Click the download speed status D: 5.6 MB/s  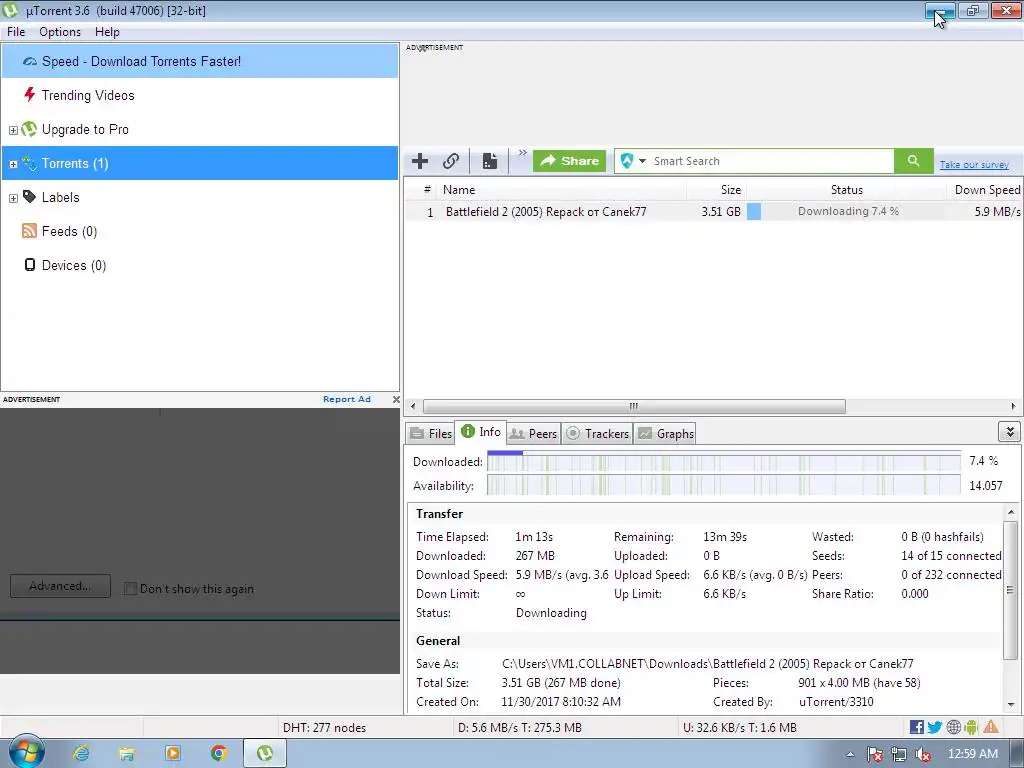point(520,728)
